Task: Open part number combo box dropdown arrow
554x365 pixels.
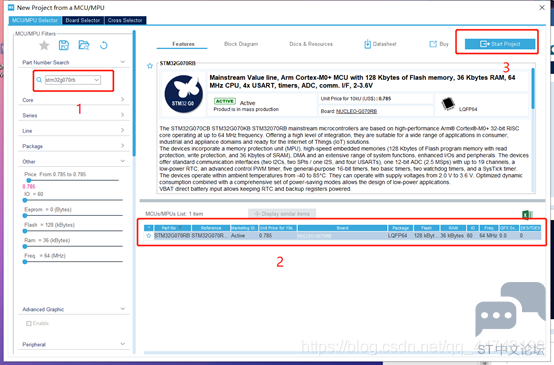Action: [x=96, y=80]
